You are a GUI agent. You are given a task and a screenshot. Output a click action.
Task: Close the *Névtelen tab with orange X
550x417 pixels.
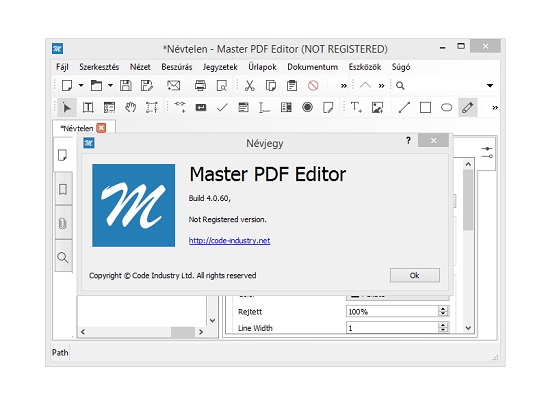tap(101, 128)
